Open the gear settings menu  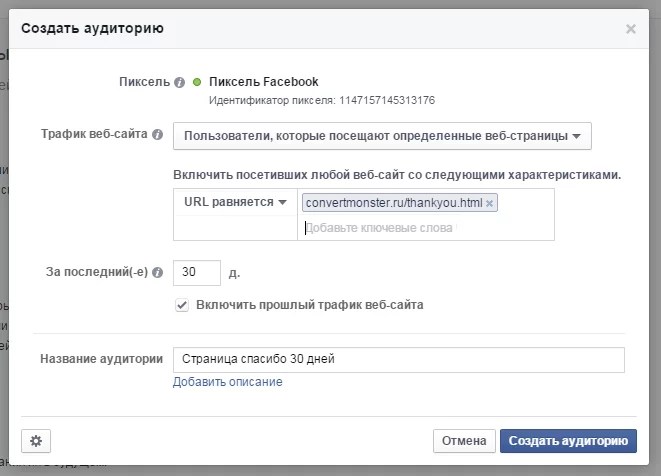(x=36, y=440)
